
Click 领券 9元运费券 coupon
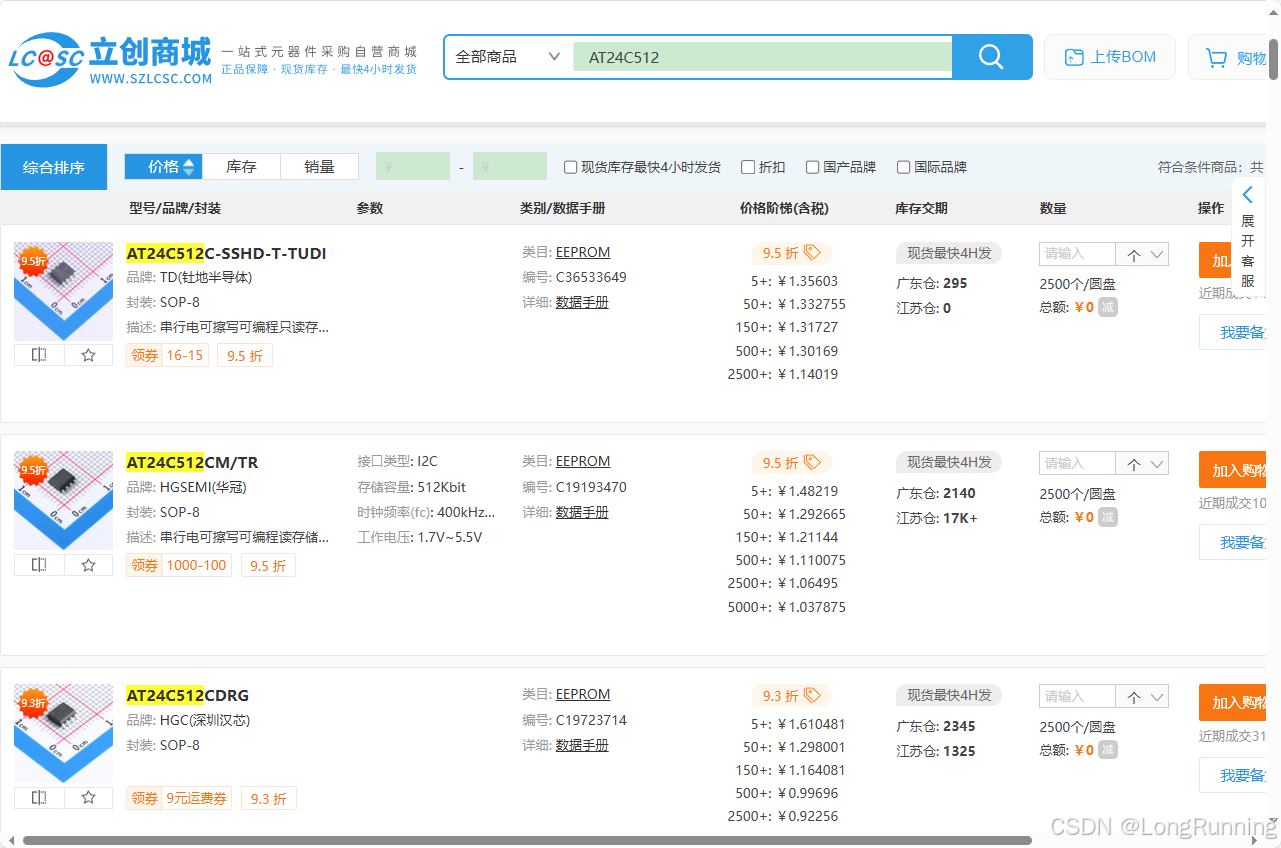(178, 798)
